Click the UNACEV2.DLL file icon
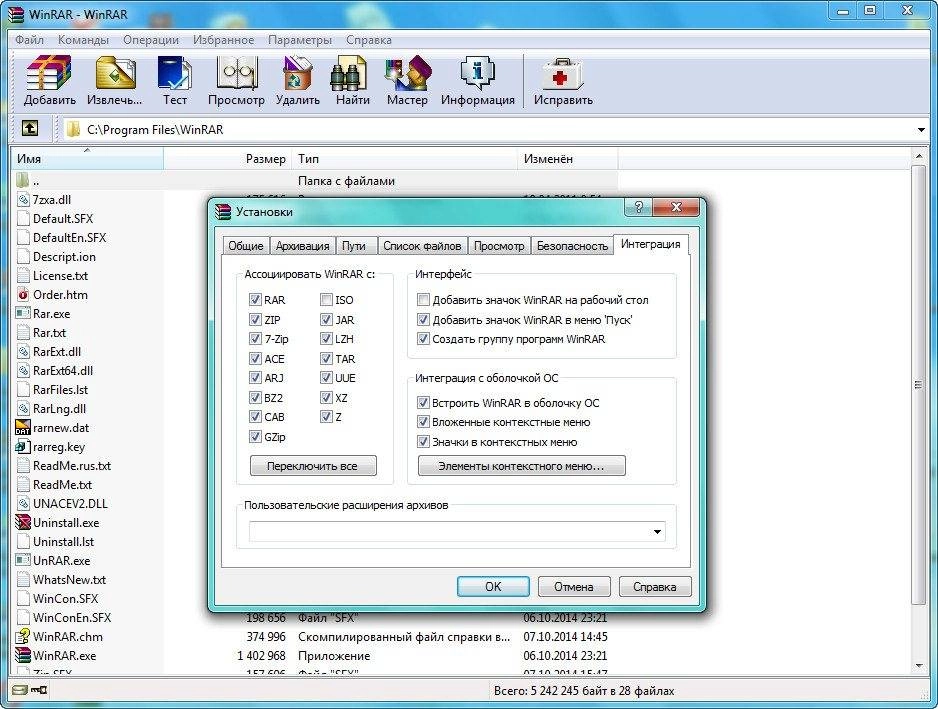 point(23,503)
